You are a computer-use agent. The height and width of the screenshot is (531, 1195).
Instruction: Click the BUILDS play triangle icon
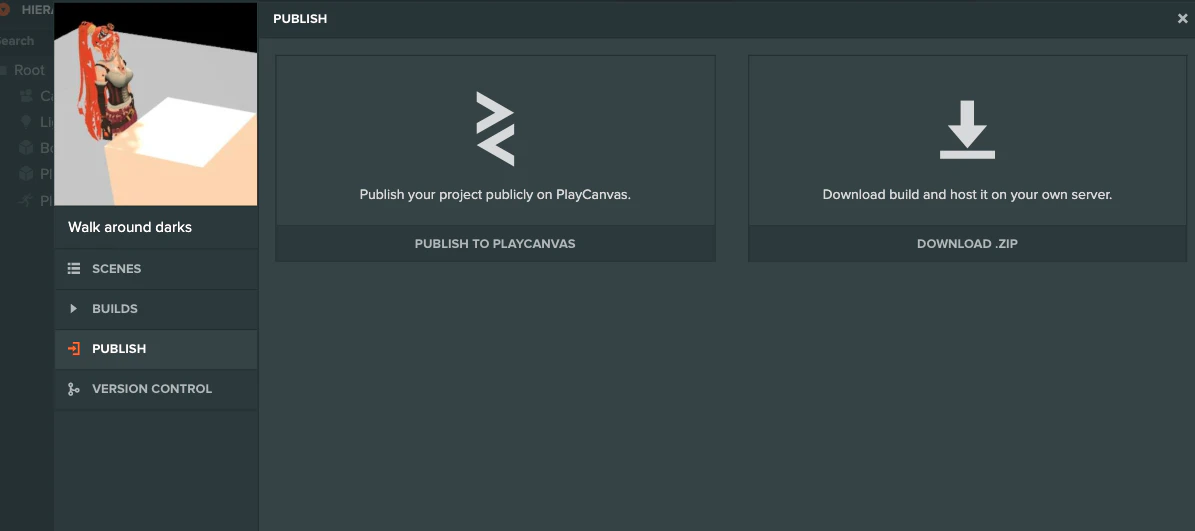74,309
